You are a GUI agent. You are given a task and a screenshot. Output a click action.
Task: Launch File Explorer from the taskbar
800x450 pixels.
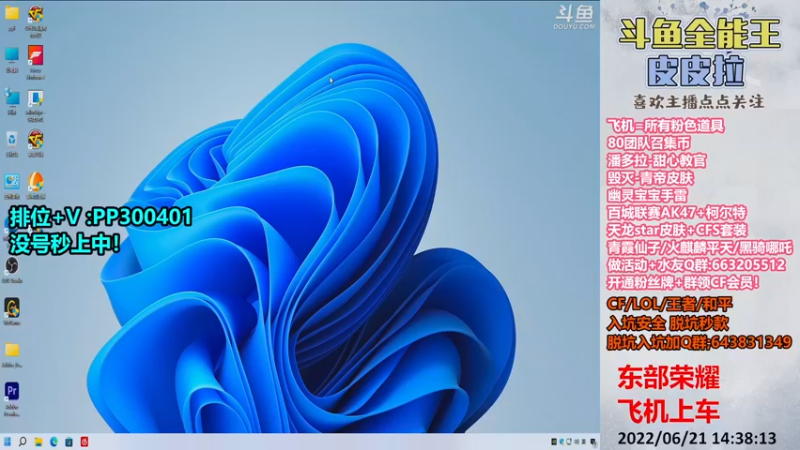click(38, 442)
